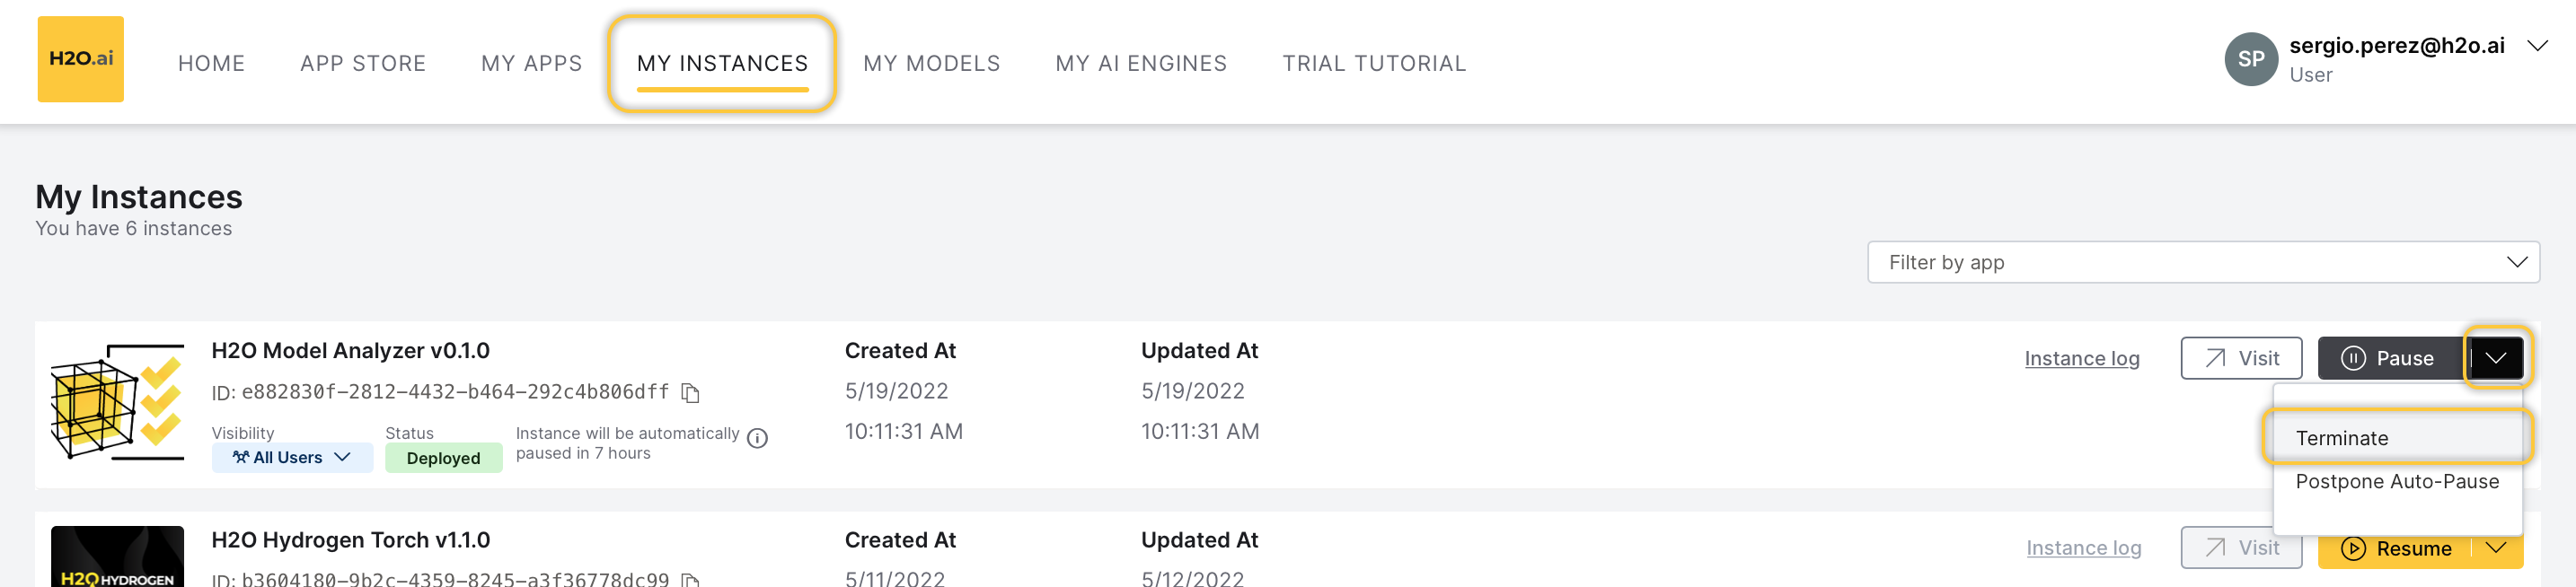Select Terminate from the menu

pyautogui.click(x=2342, y=438)
